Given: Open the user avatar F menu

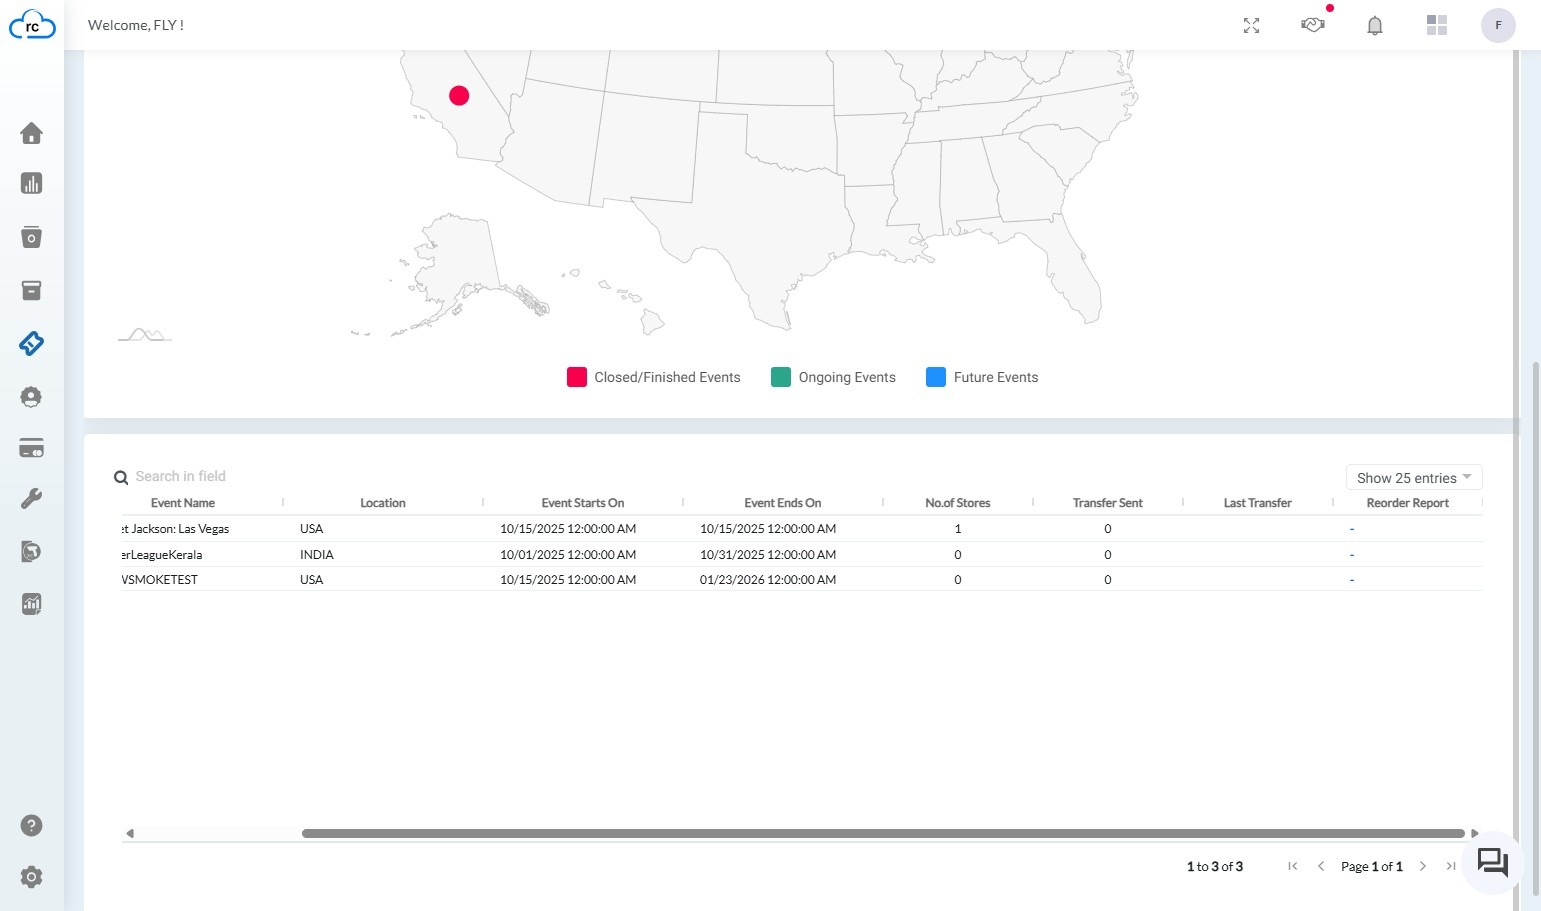Looking at the screenshot, I should pos(1498,25).
